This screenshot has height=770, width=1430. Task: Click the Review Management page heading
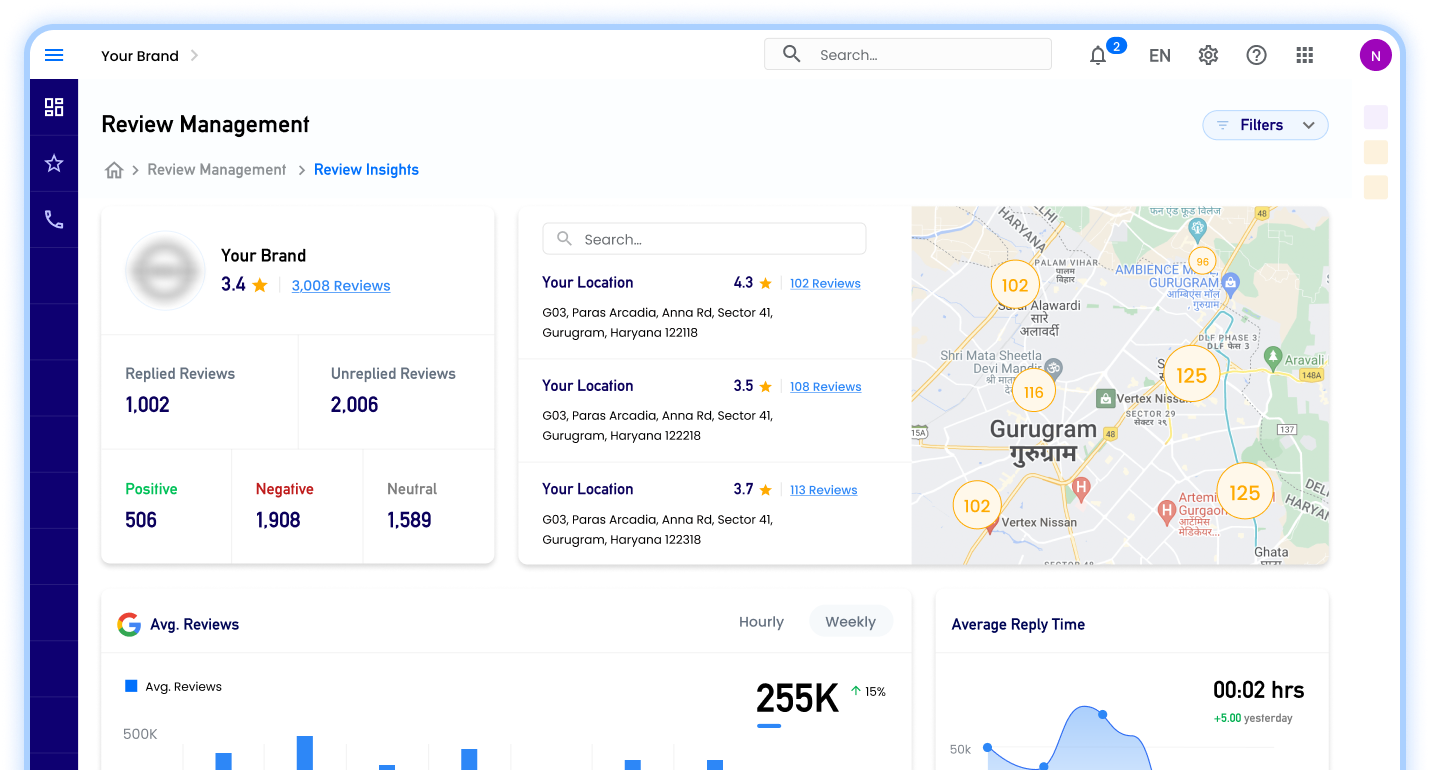(x=205, y=125)
